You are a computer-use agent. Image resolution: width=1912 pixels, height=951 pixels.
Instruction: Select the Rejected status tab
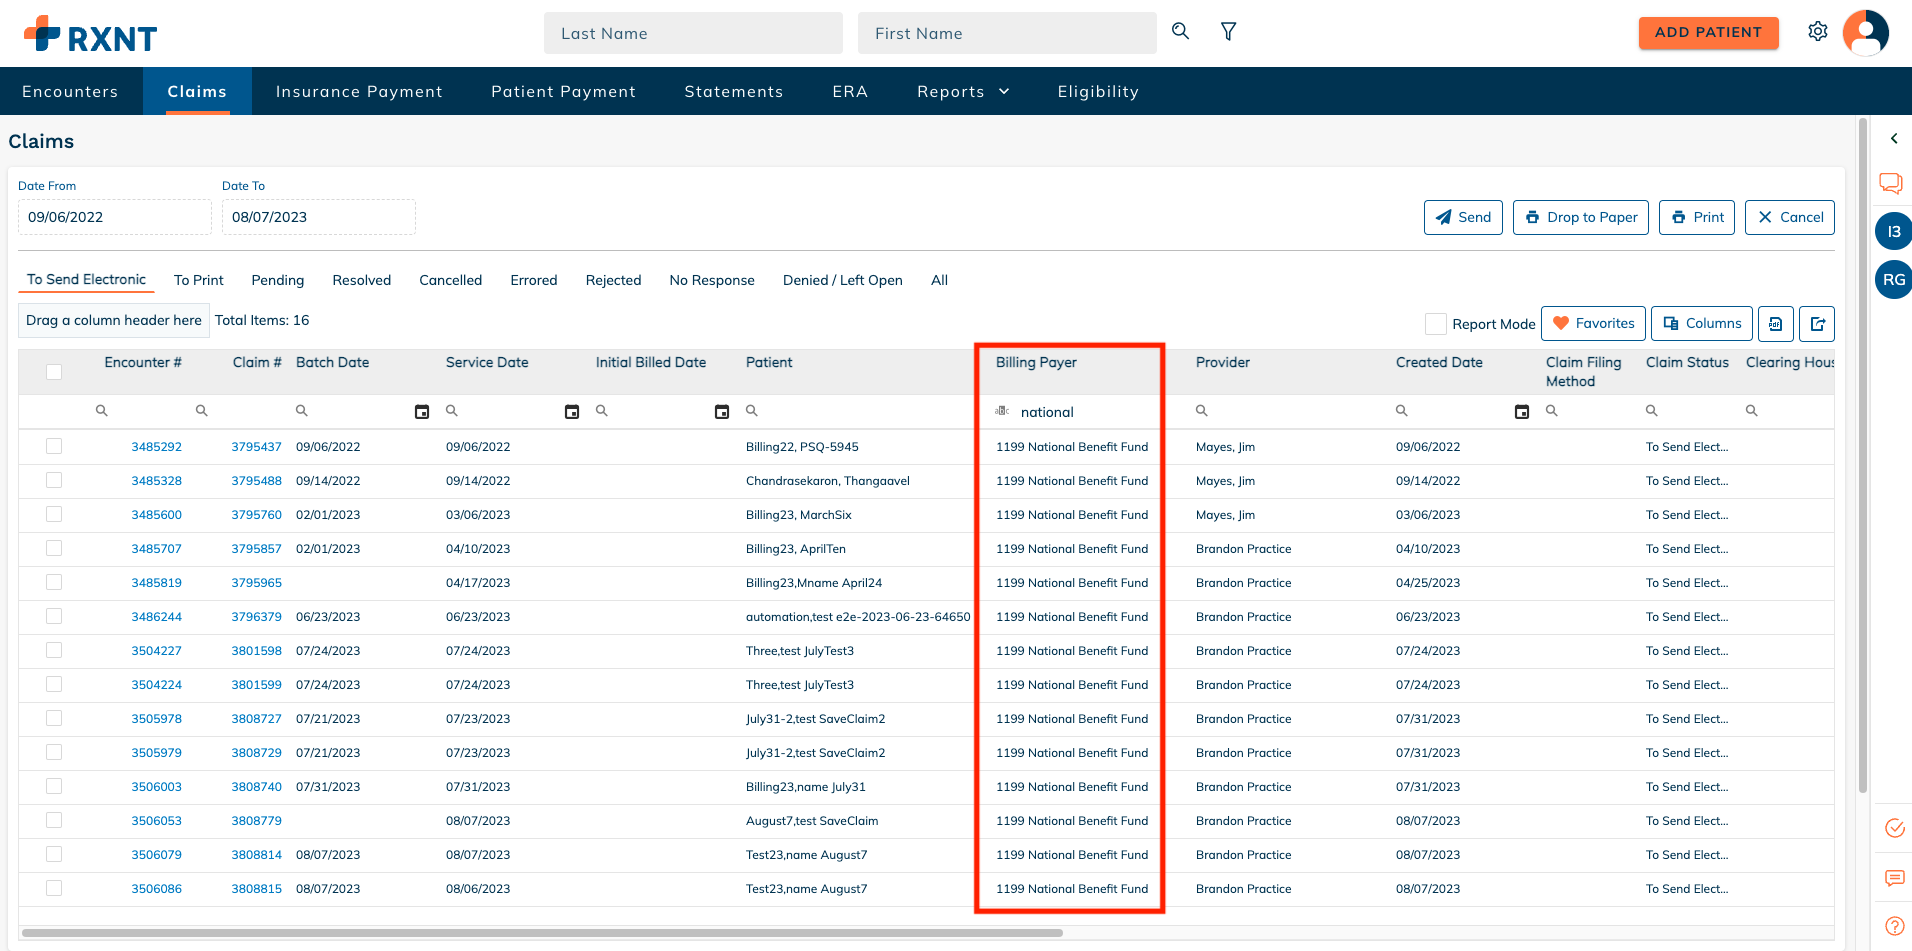613,280
